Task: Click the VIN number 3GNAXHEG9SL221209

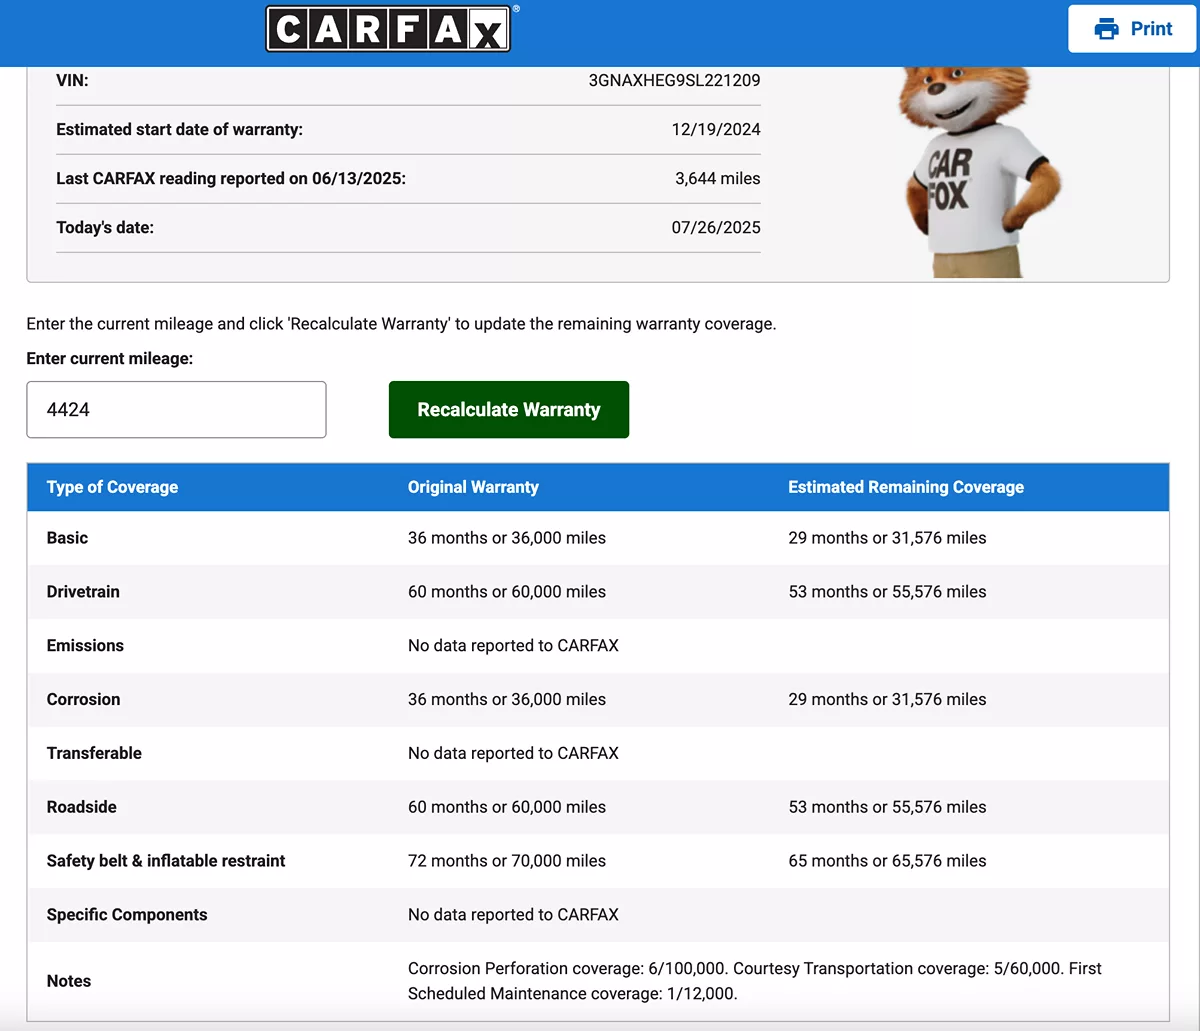Action: point(674,80)
